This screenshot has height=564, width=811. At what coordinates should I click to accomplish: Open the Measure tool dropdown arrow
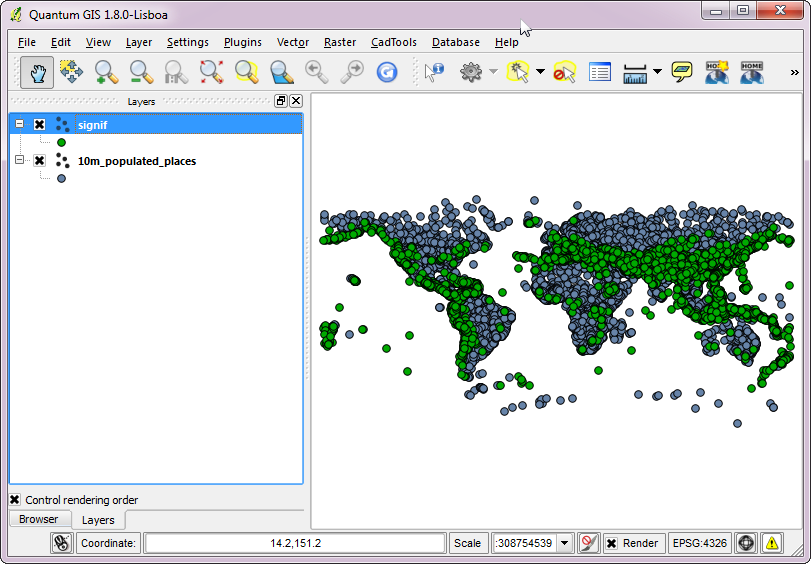[x=657, y=71]
